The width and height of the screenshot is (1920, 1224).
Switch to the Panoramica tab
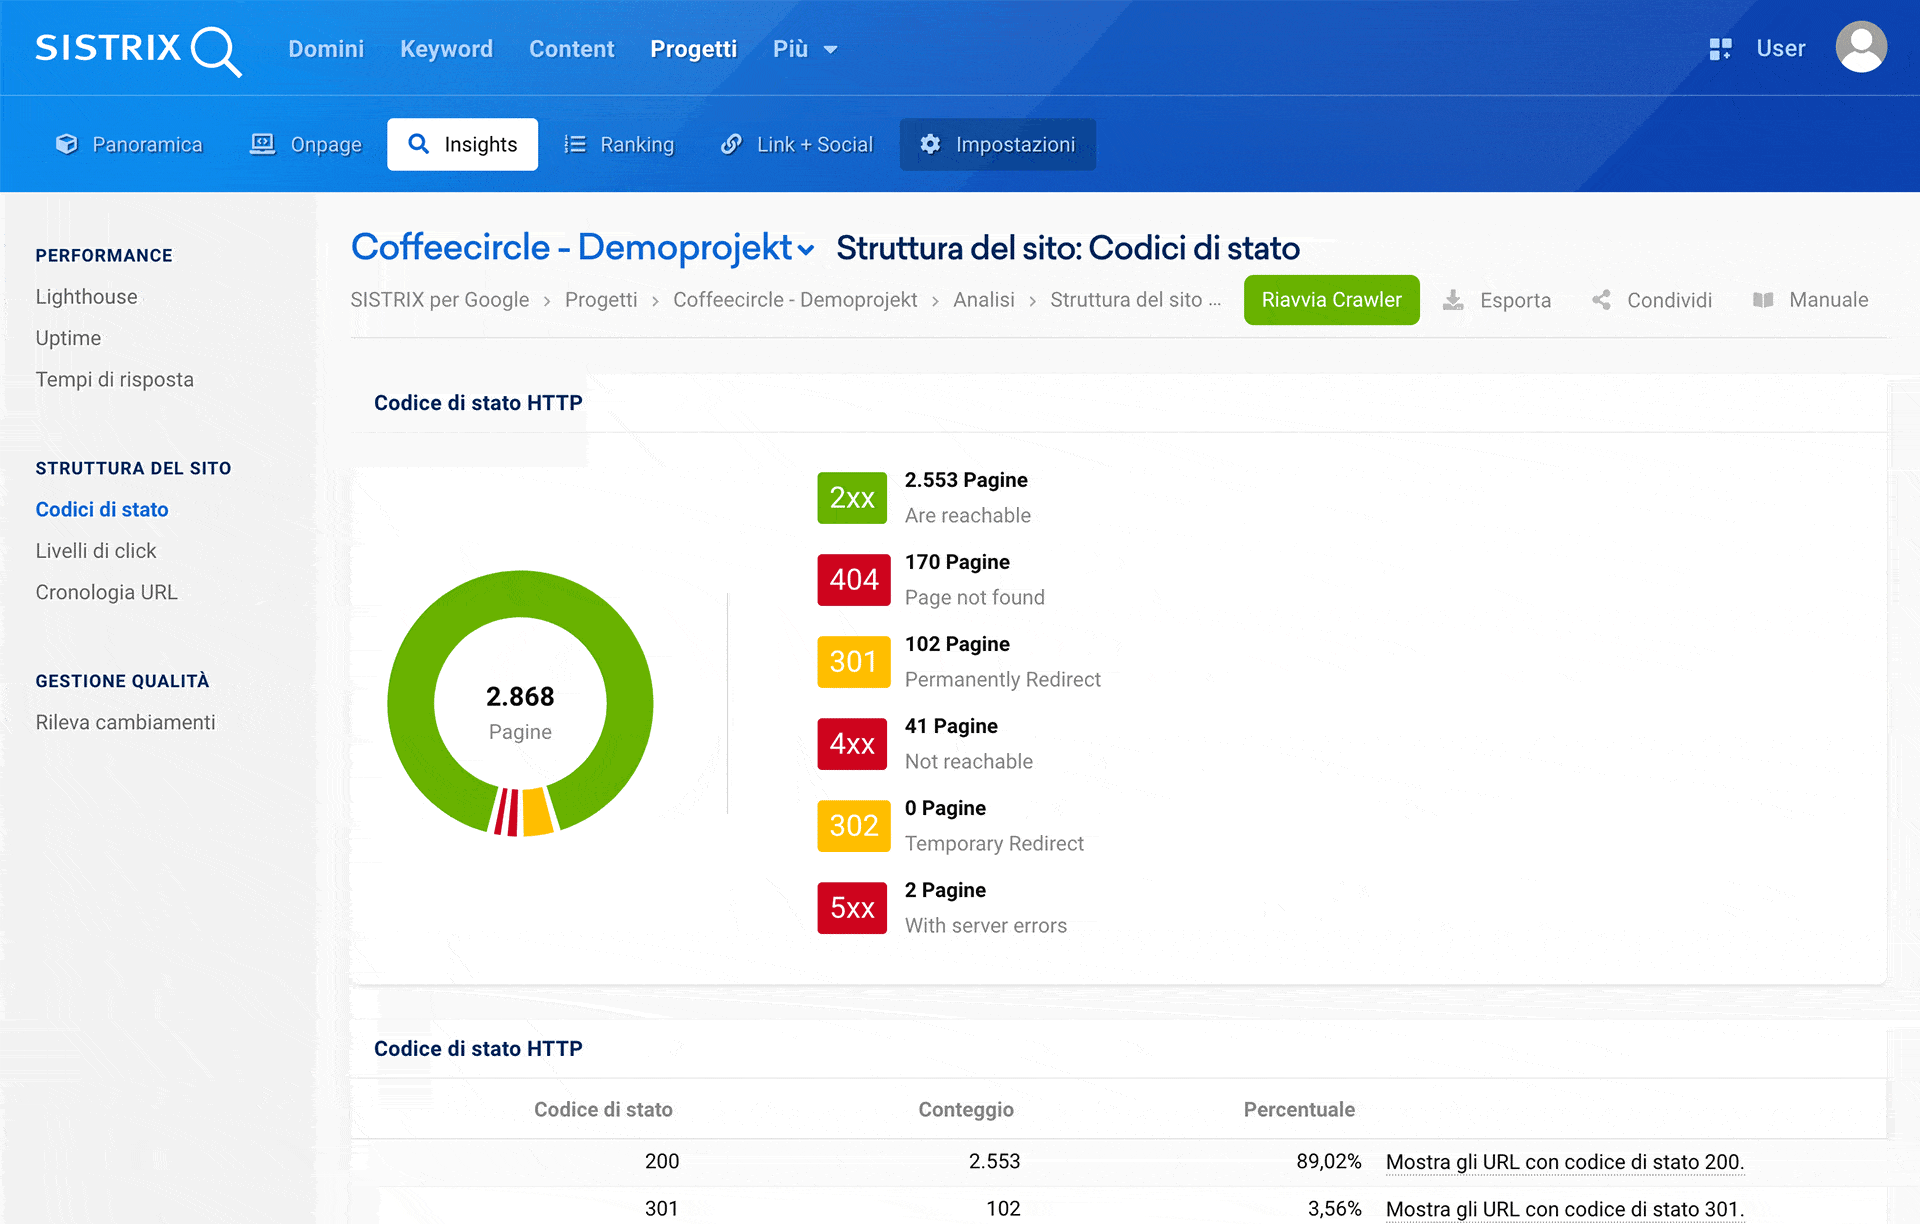coord(129,144)
